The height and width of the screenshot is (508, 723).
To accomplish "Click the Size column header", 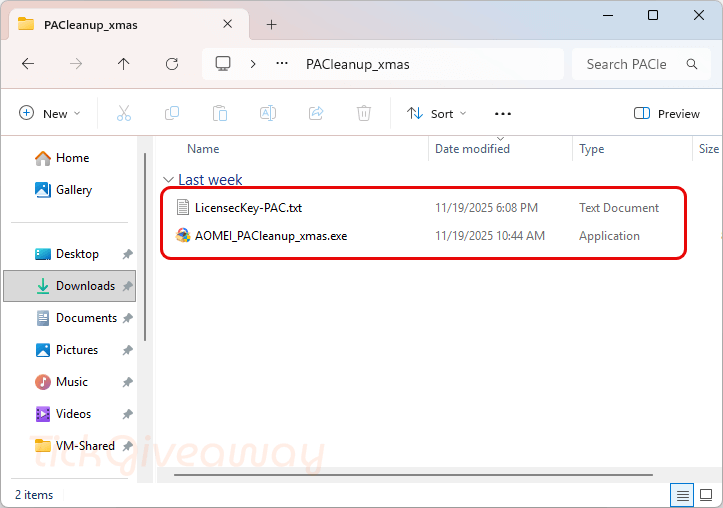I will pos(709,149).
